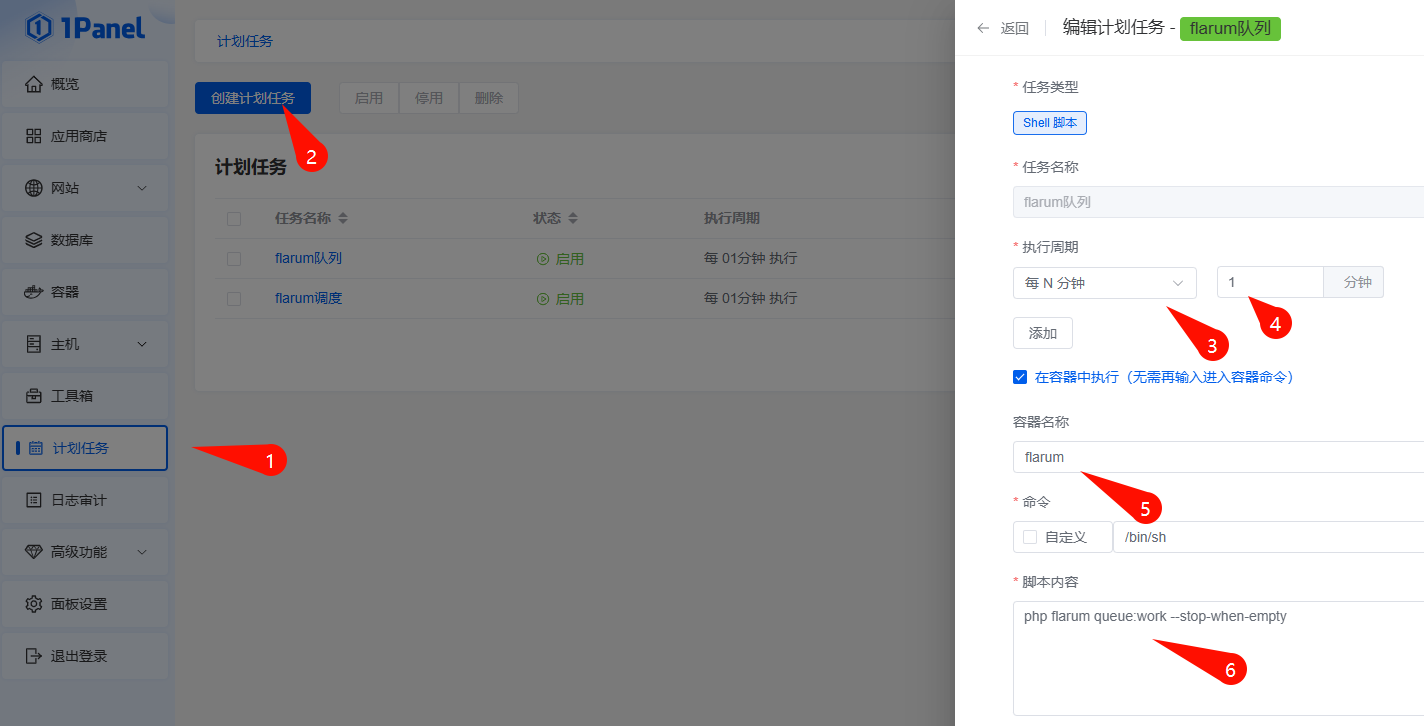Select the Shell 脚本 task type tag
1424x726 pixels.
(x=1050, y=123)
